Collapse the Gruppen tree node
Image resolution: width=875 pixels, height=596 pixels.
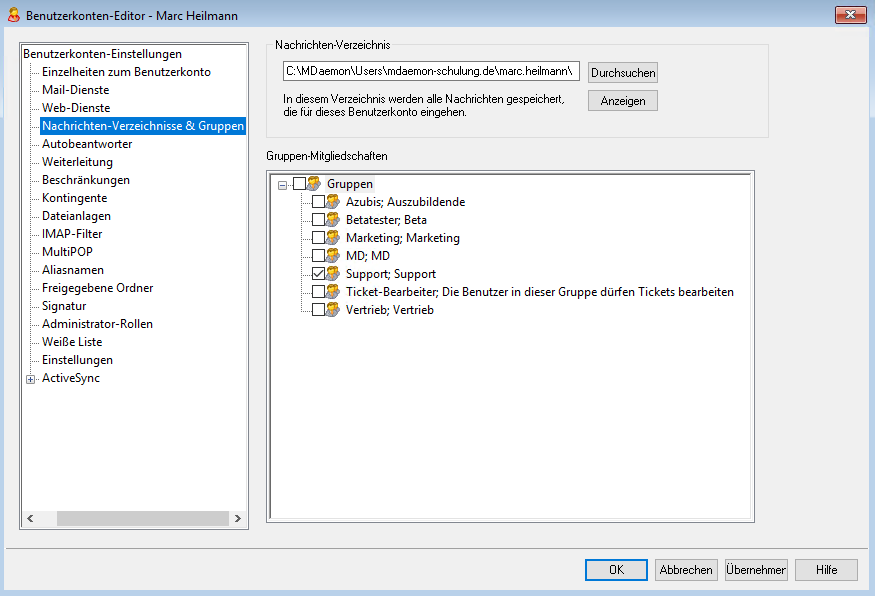point(283,184)
